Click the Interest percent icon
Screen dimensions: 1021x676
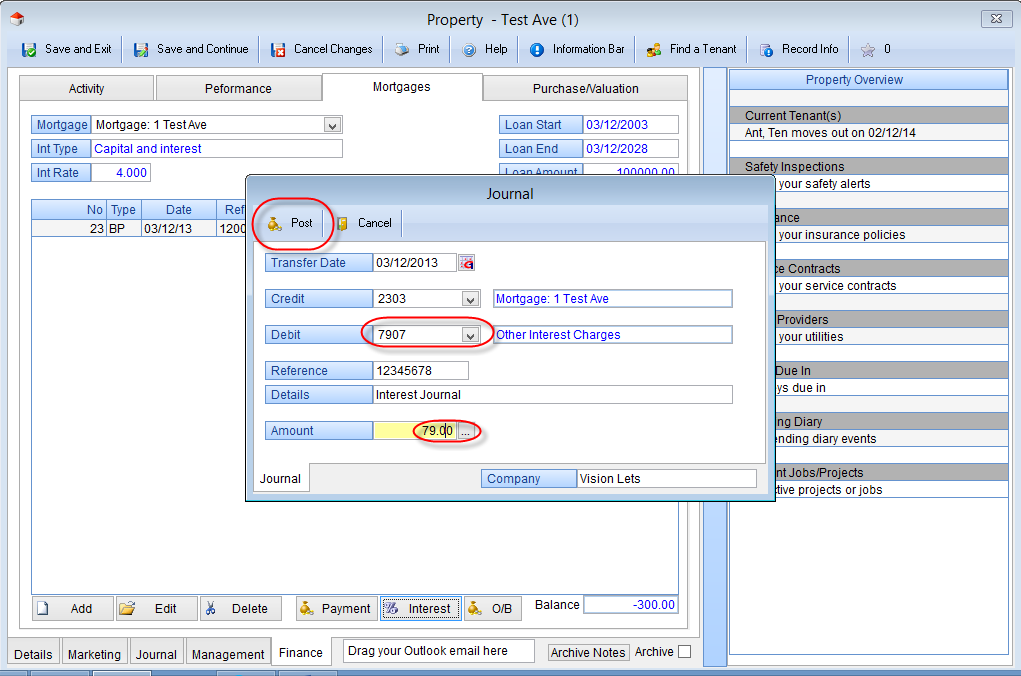[391, 608]
